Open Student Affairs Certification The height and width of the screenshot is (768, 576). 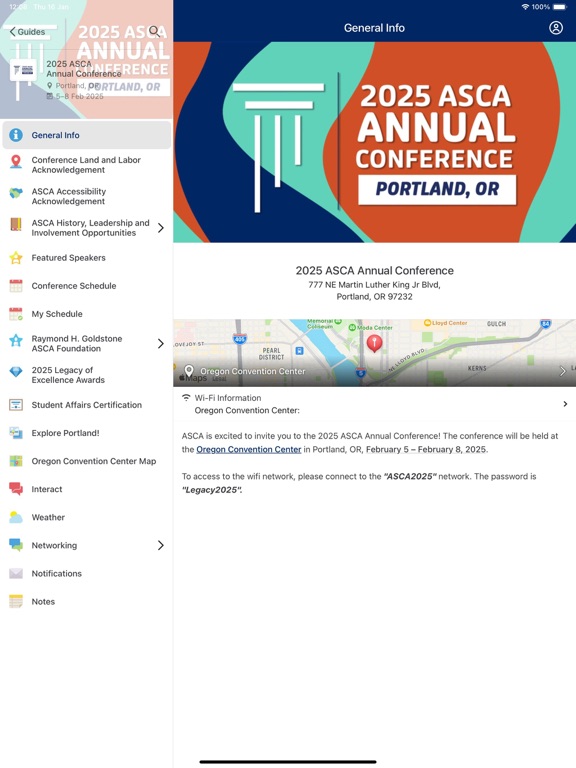pos(87,405)
